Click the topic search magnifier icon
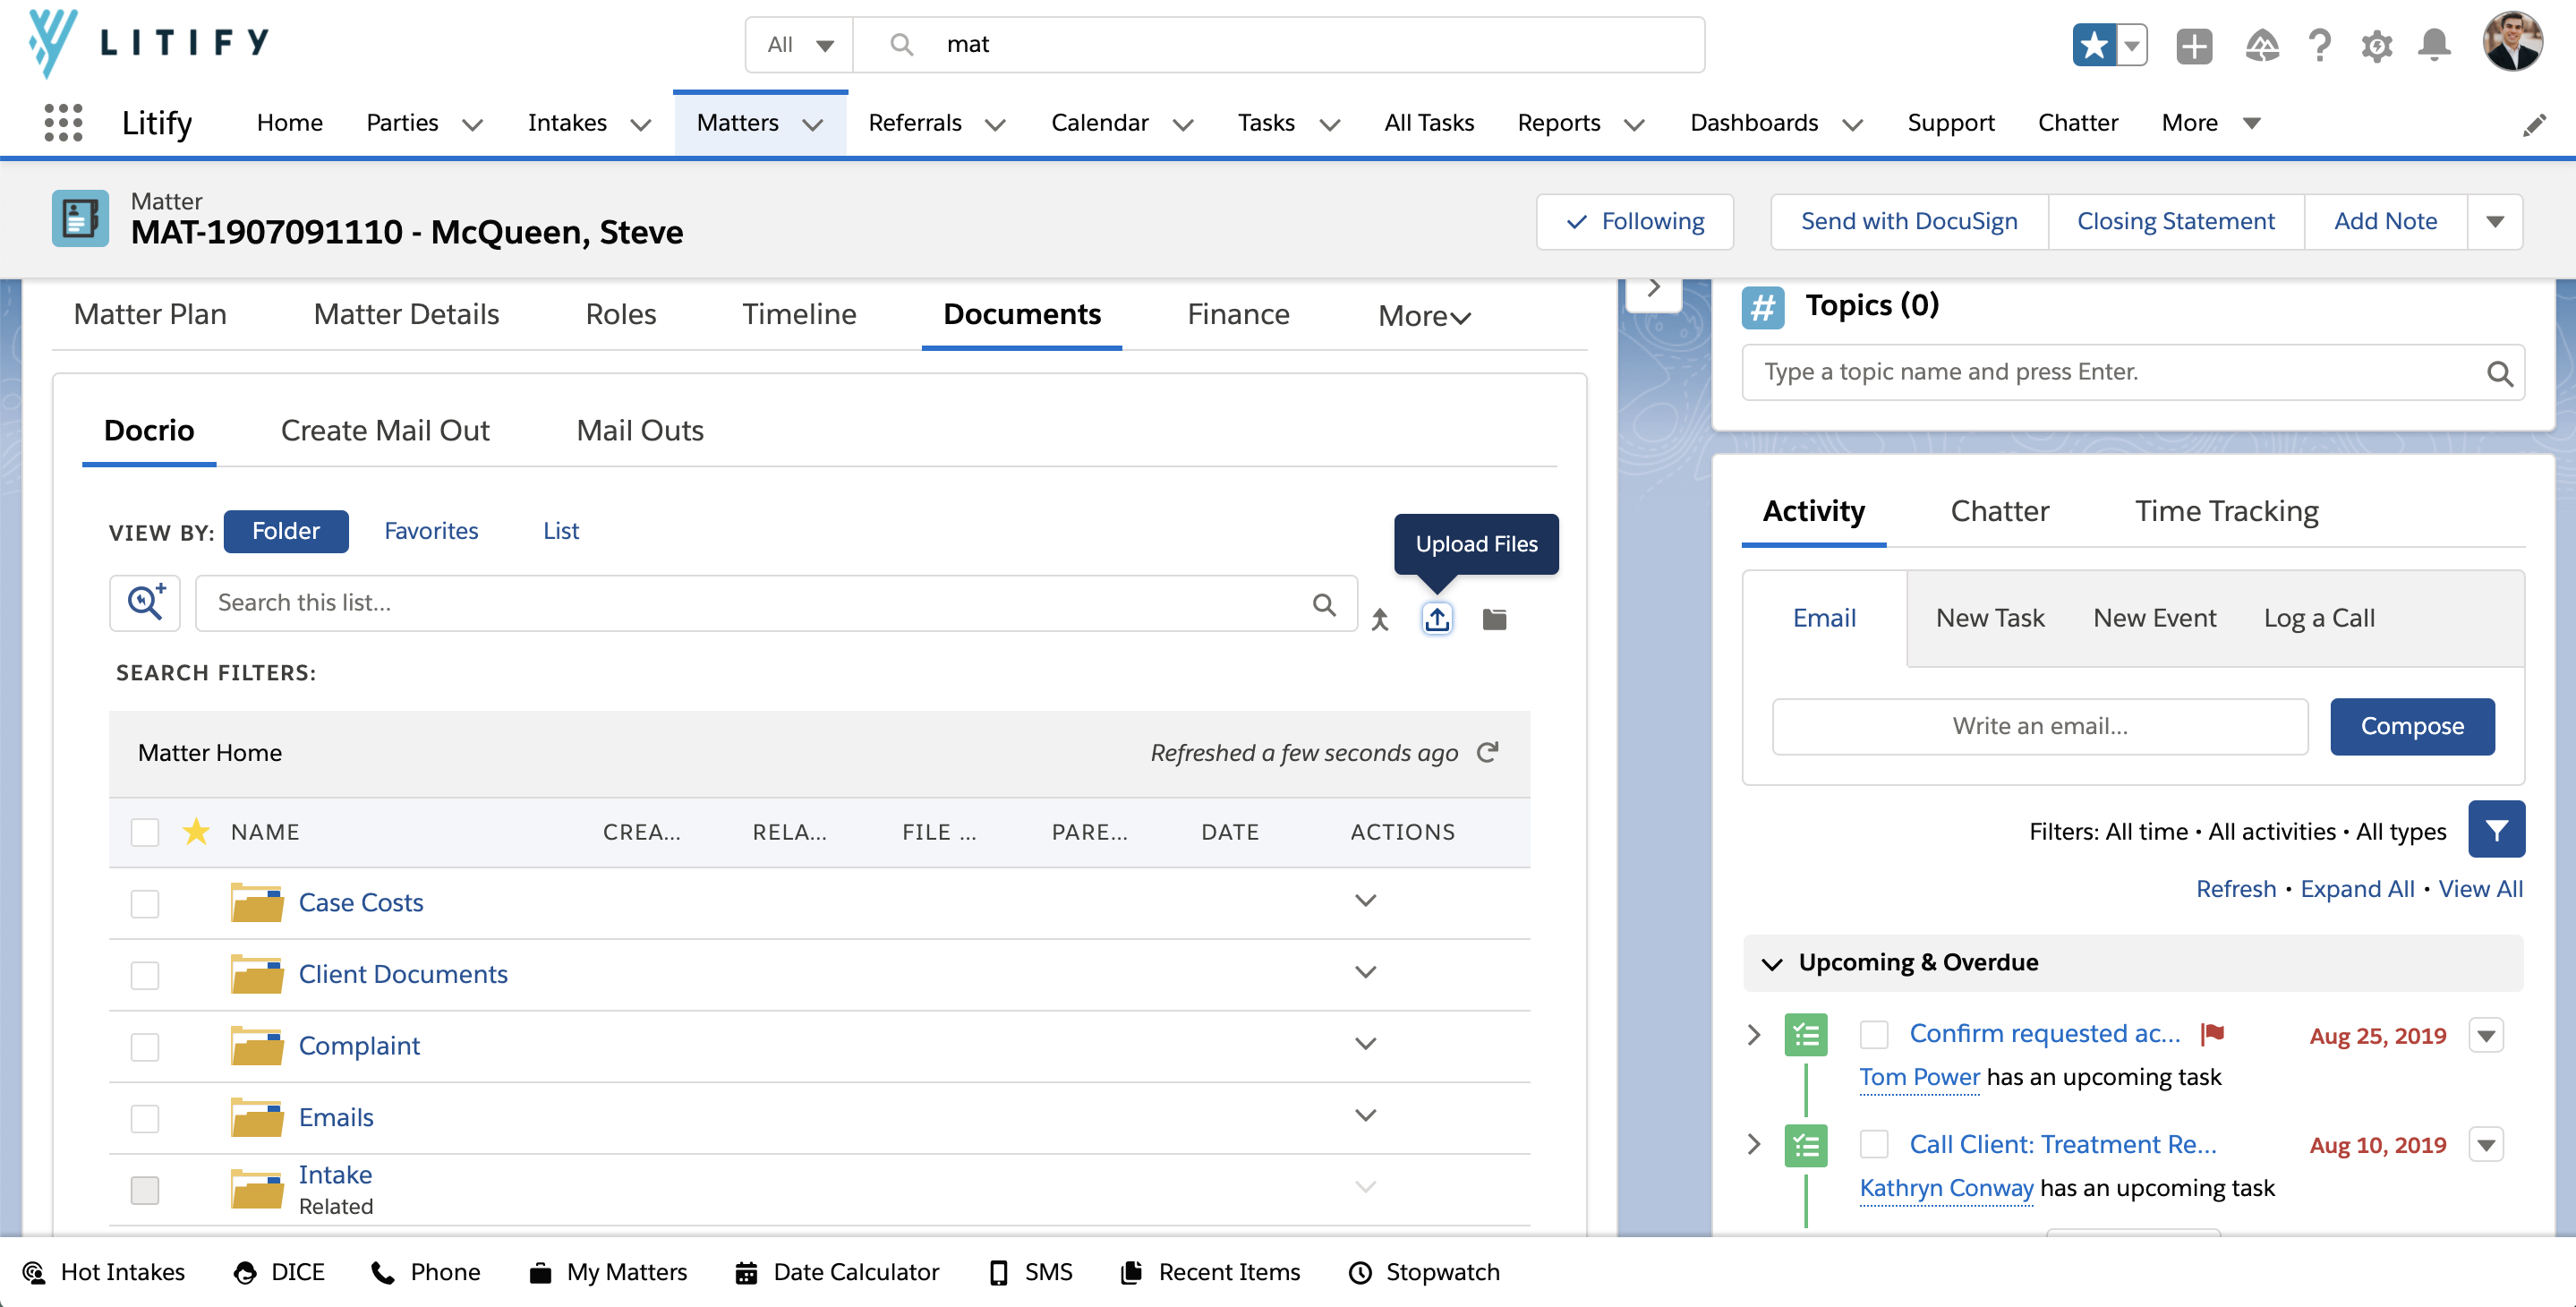The image size is (2576, 1307). pyautogui.click(x=2499, y=373)
